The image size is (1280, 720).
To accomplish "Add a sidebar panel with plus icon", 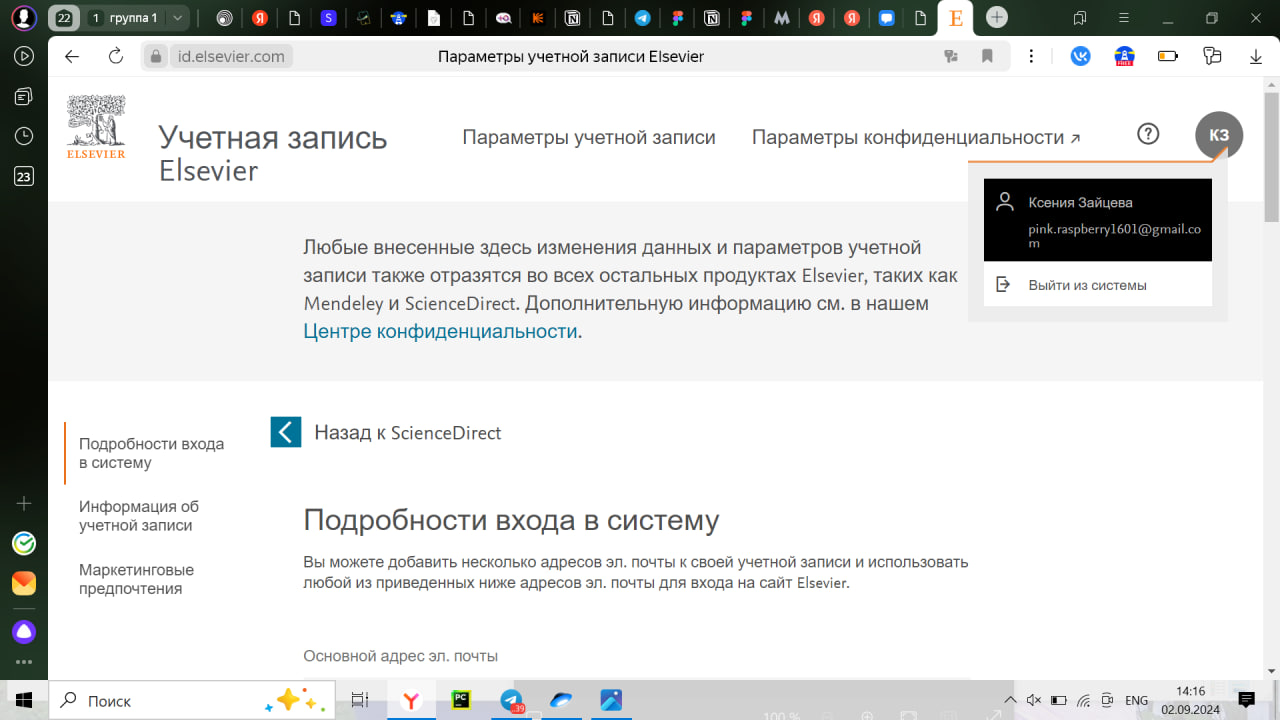I will point(24,503).
